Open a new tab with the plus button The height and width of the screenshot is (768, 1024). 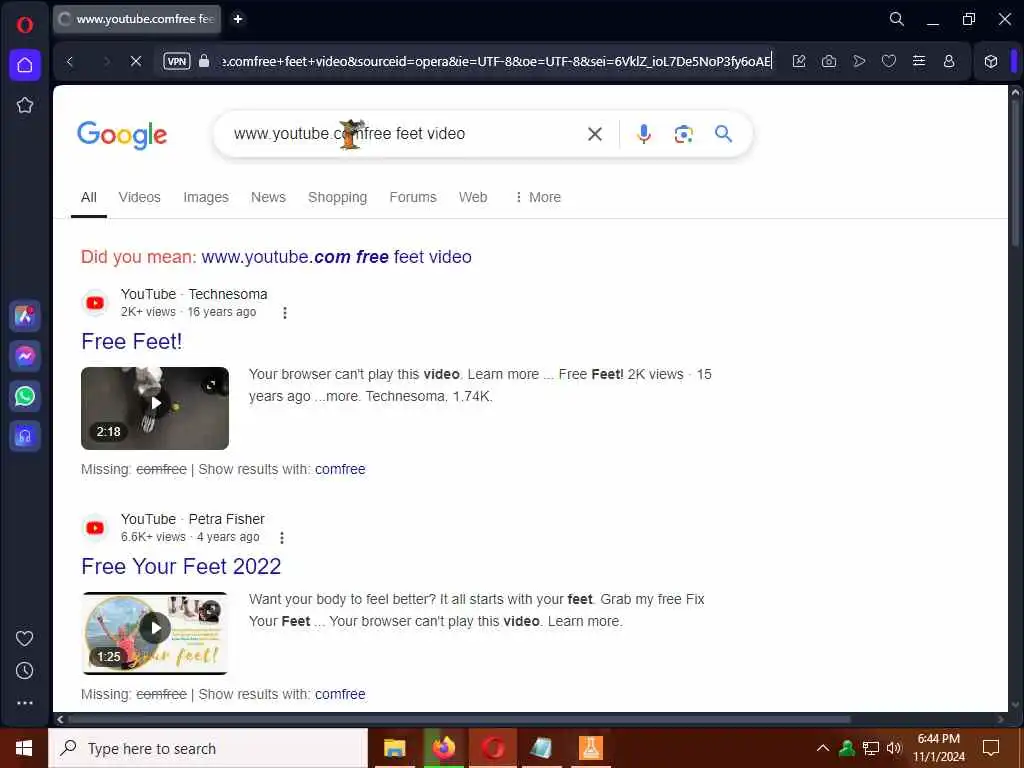238,19
